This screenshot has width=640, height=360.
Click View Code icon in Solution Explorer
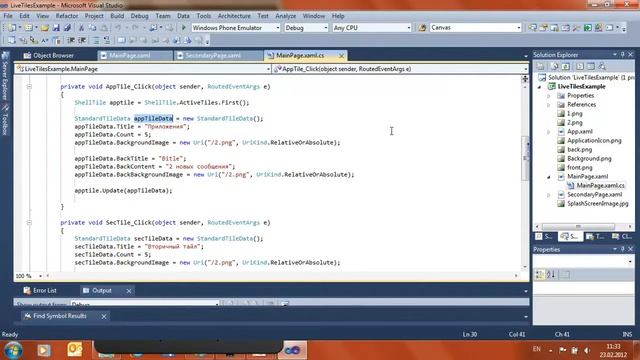click(580, 66)
